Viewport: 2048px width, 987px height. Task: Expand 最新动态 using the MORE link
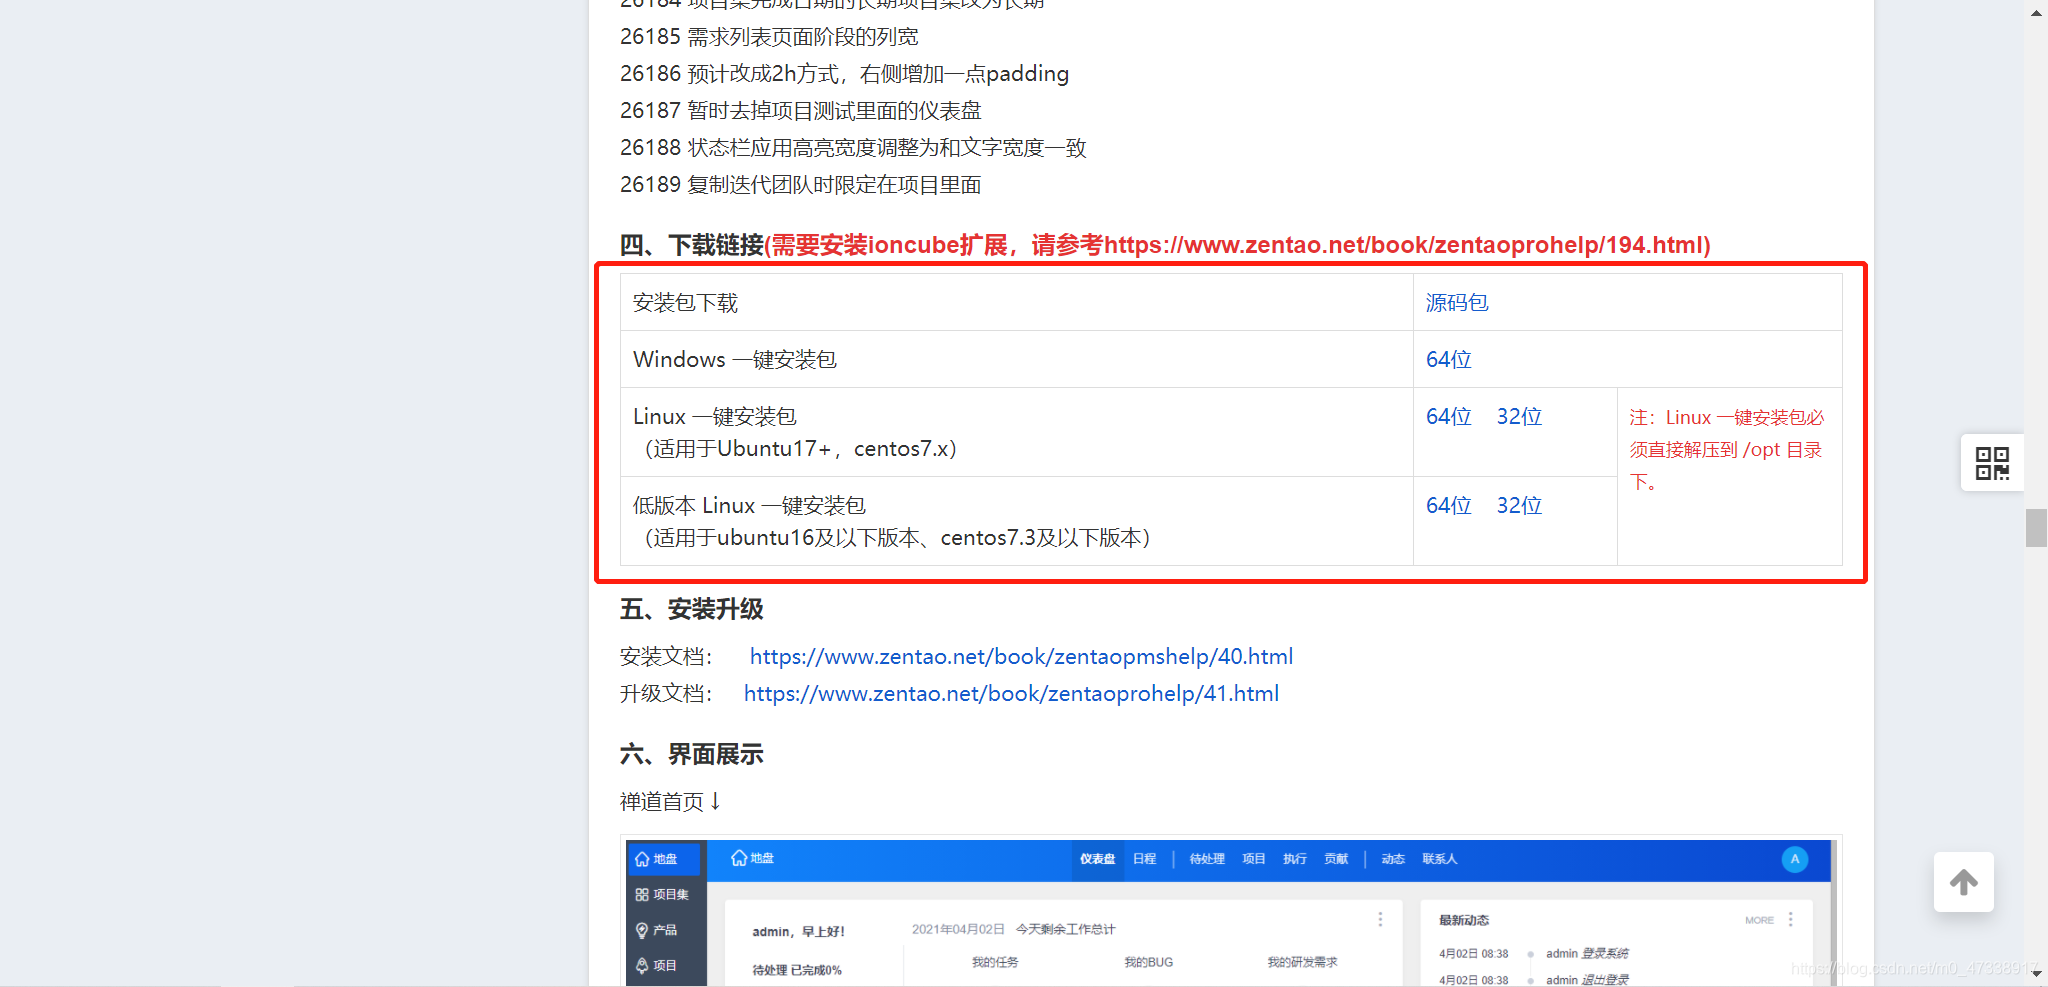pos(1758,919)
